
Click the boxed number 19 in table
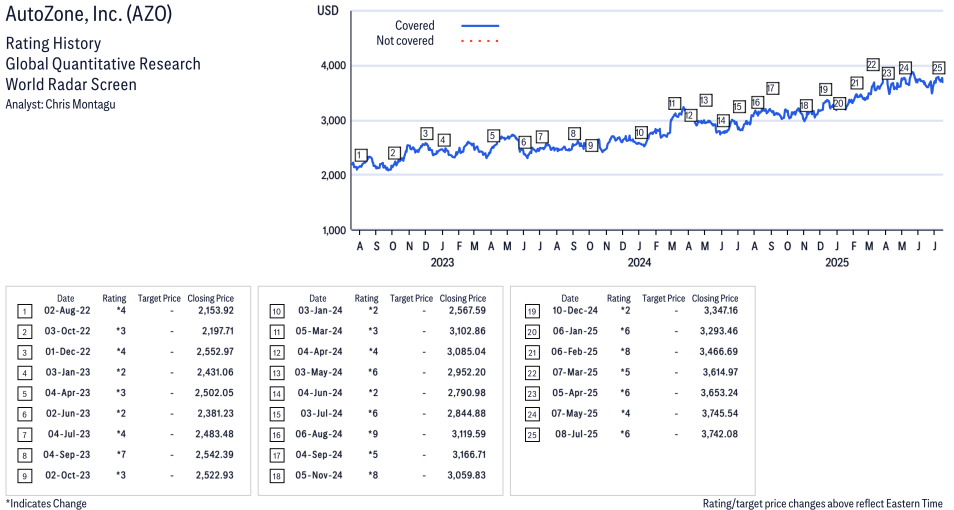pyautogui.click(x=532, y=312)
